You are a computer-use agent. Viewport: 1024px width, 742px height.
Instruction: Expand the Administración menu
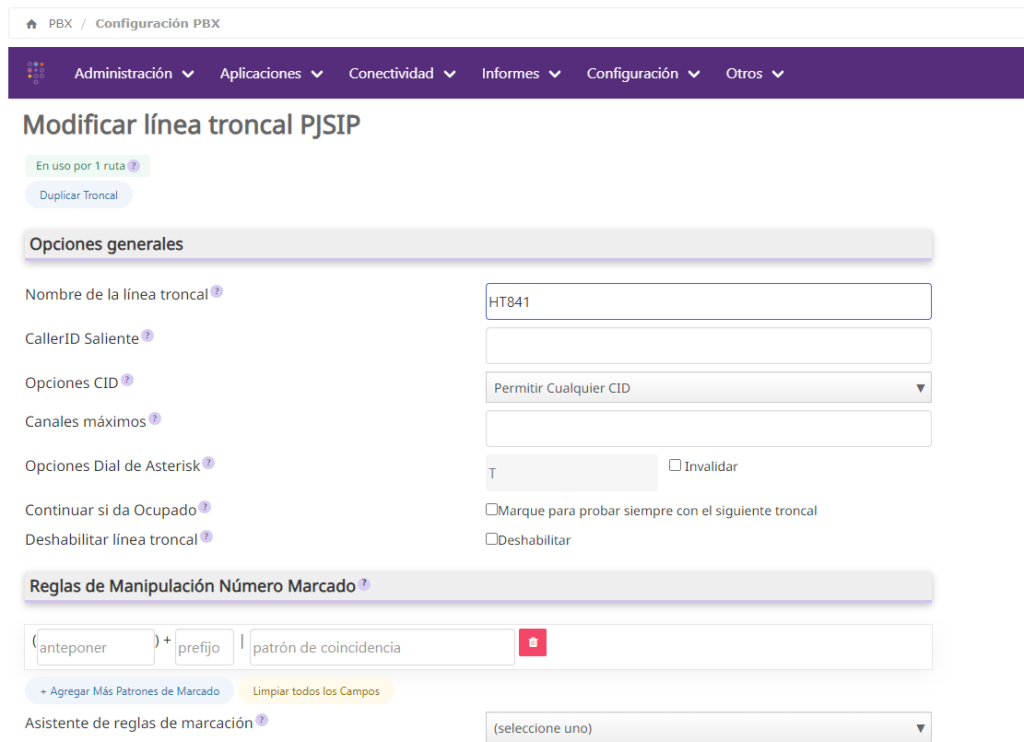tap(134, 73)
